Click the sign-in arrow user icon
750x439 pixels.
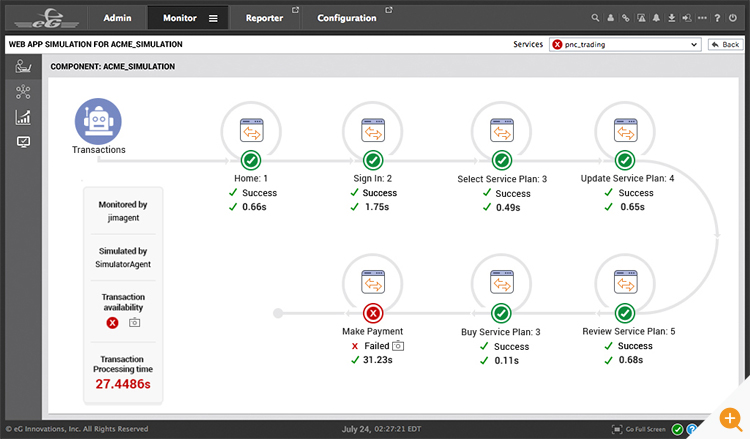(687, 18)
